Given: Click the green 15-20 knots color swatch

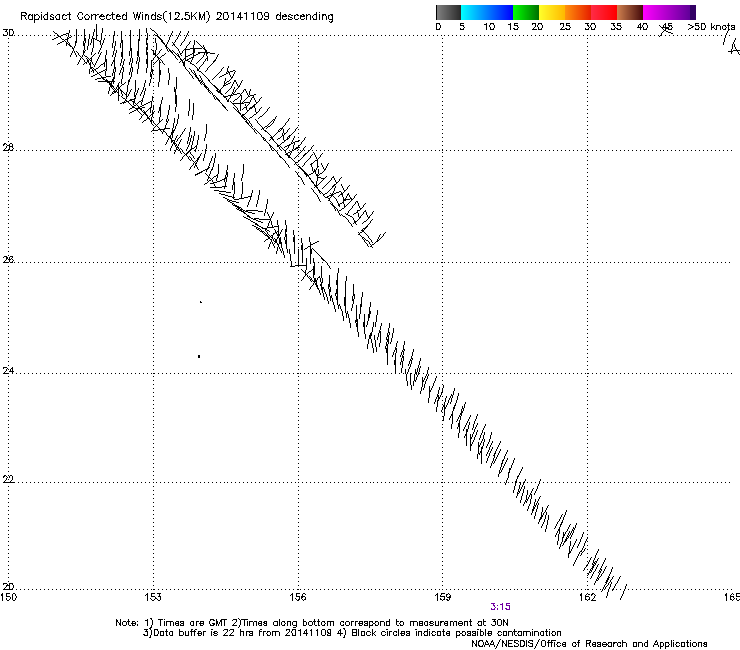Looking at the screenshot, I should (526, 12).
